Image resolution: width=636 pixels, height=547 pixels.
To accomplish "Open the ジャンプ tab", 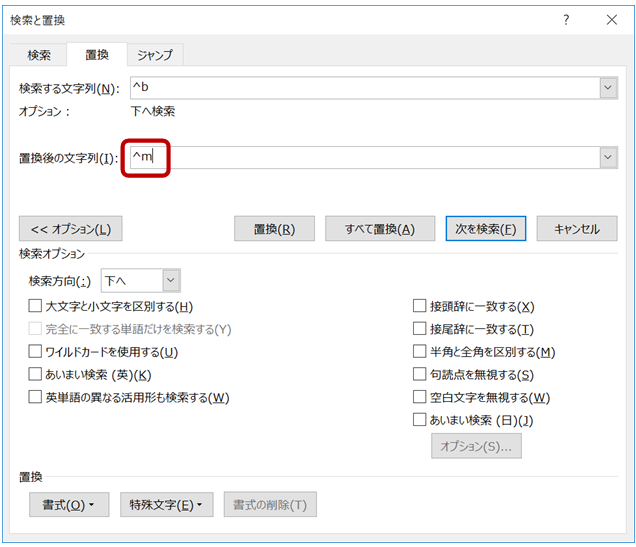I will (x=154, y=55).
